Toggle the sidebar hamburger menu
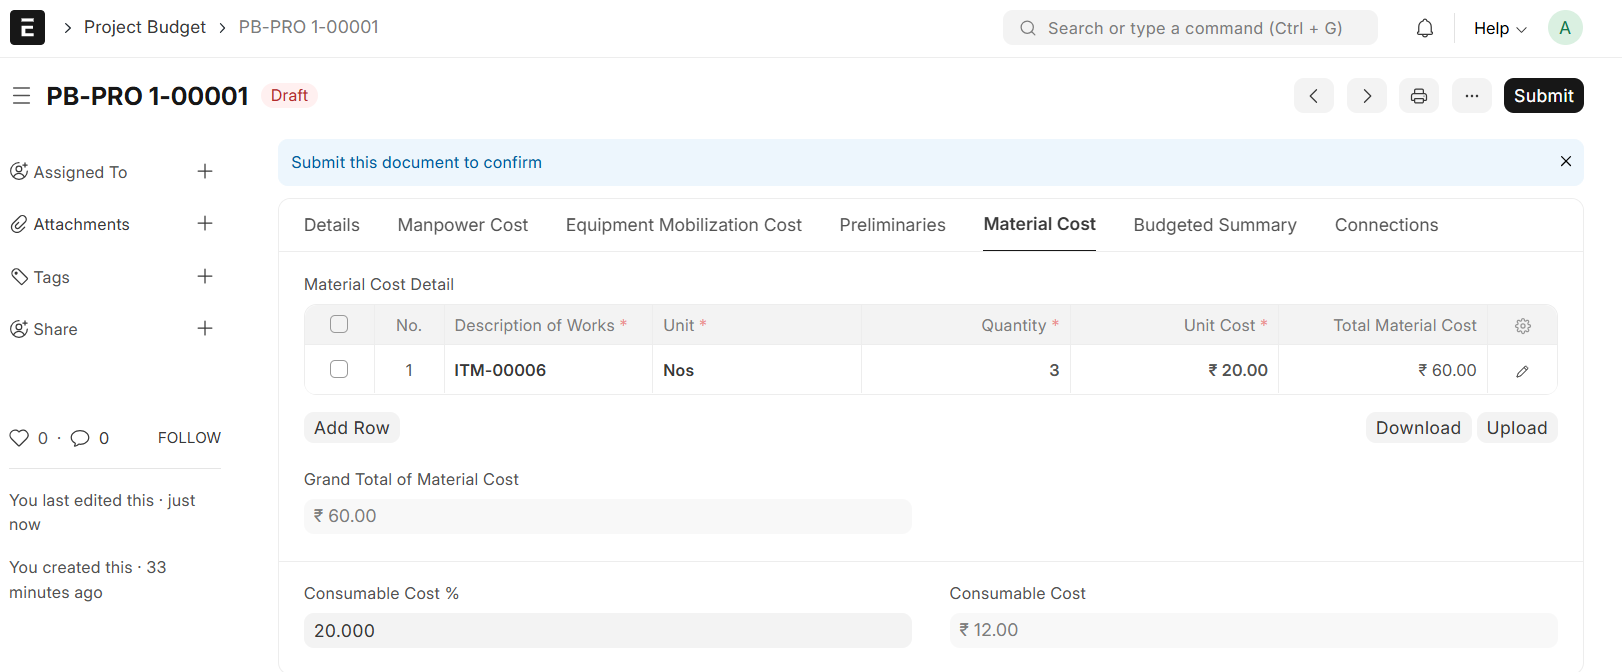 (21, 96)
